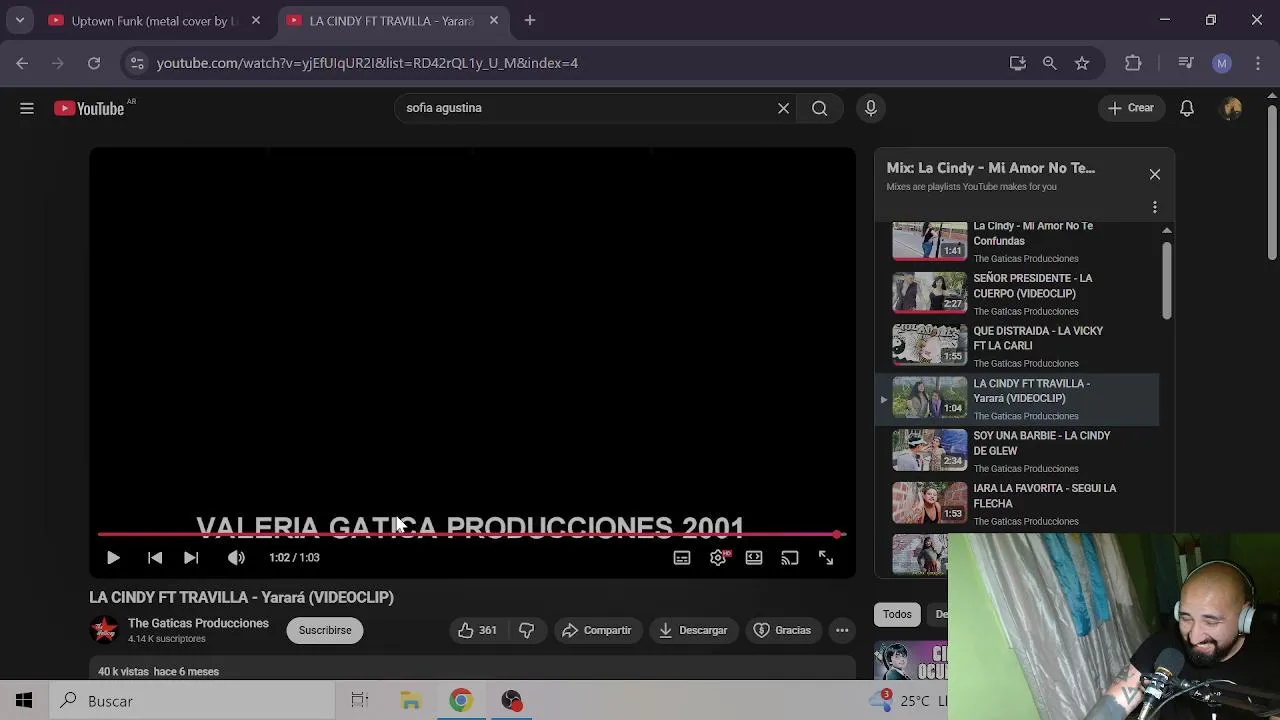Play QUE DISTRAIDA - LA VICKY video
Image resolution: width=1280 pixels, height=720 pixels.
click(x=1017, y=346)
